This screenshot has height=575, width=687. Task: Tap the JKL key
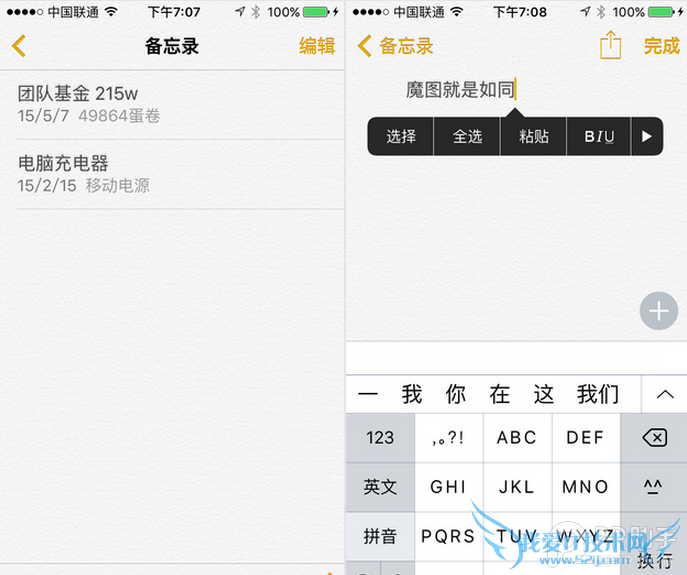pos(517,487)
